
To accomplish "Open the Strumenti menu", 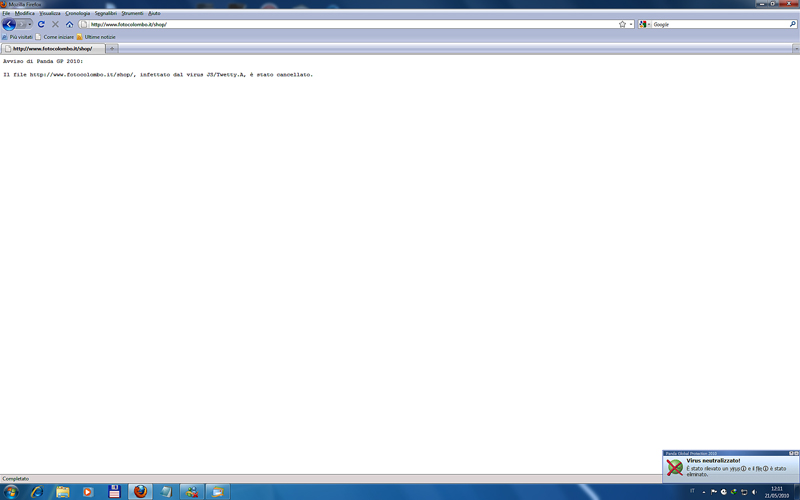I will 132,13.
